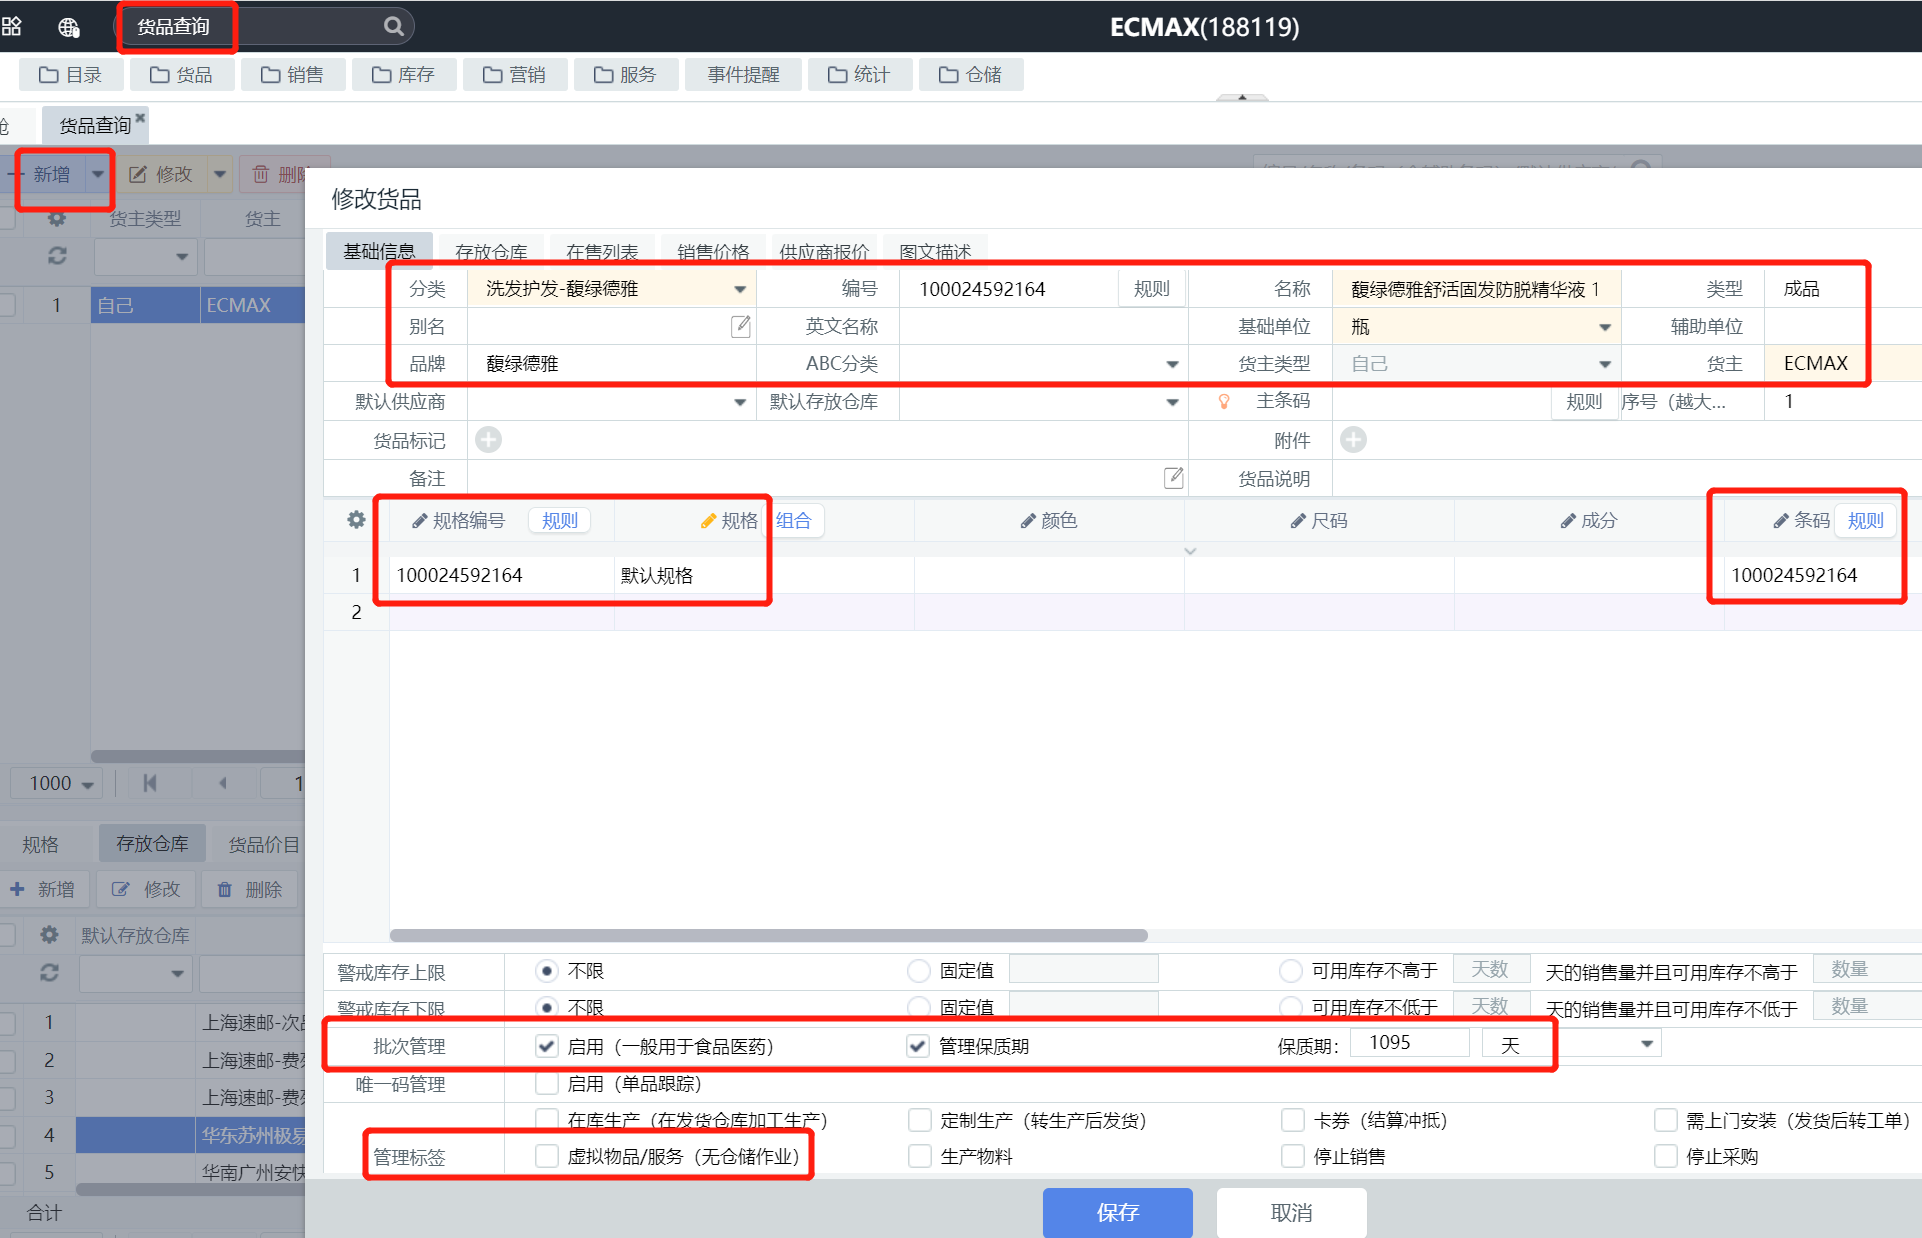
Task: Click the 颜色 column pencil header
Action: pos(1049,520)
